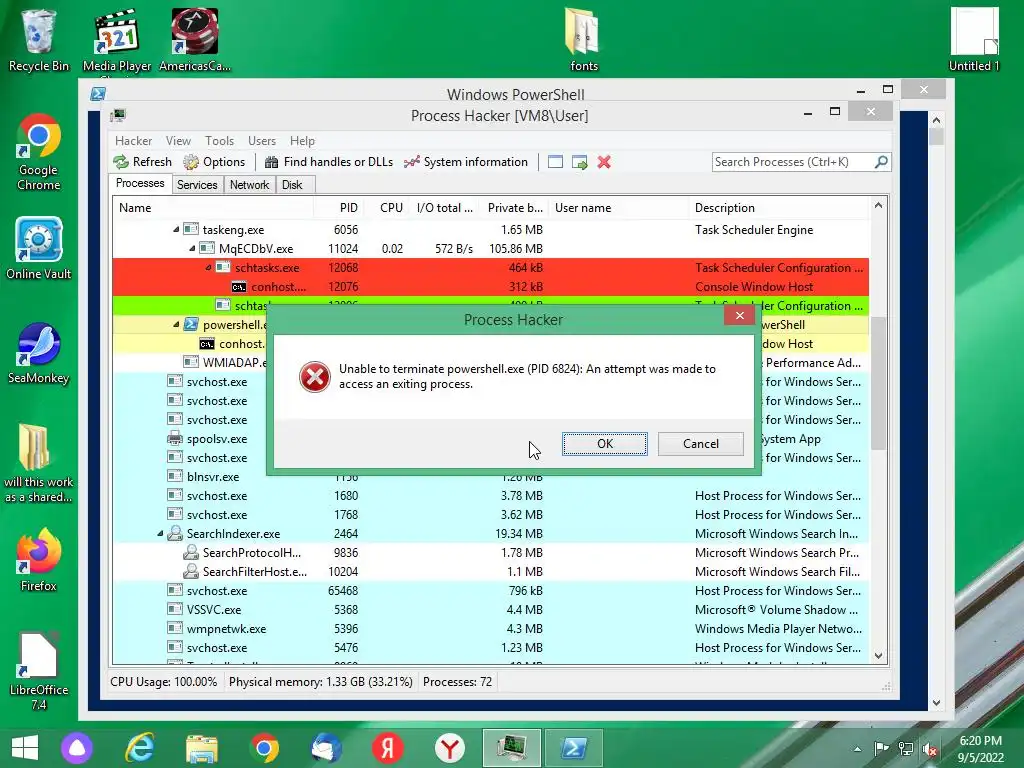Image resolution: width=1024 pixels, height=768 pixels.
Task: Collapse the MqECDbV.exe tree node
Action: tap(192, 249)
